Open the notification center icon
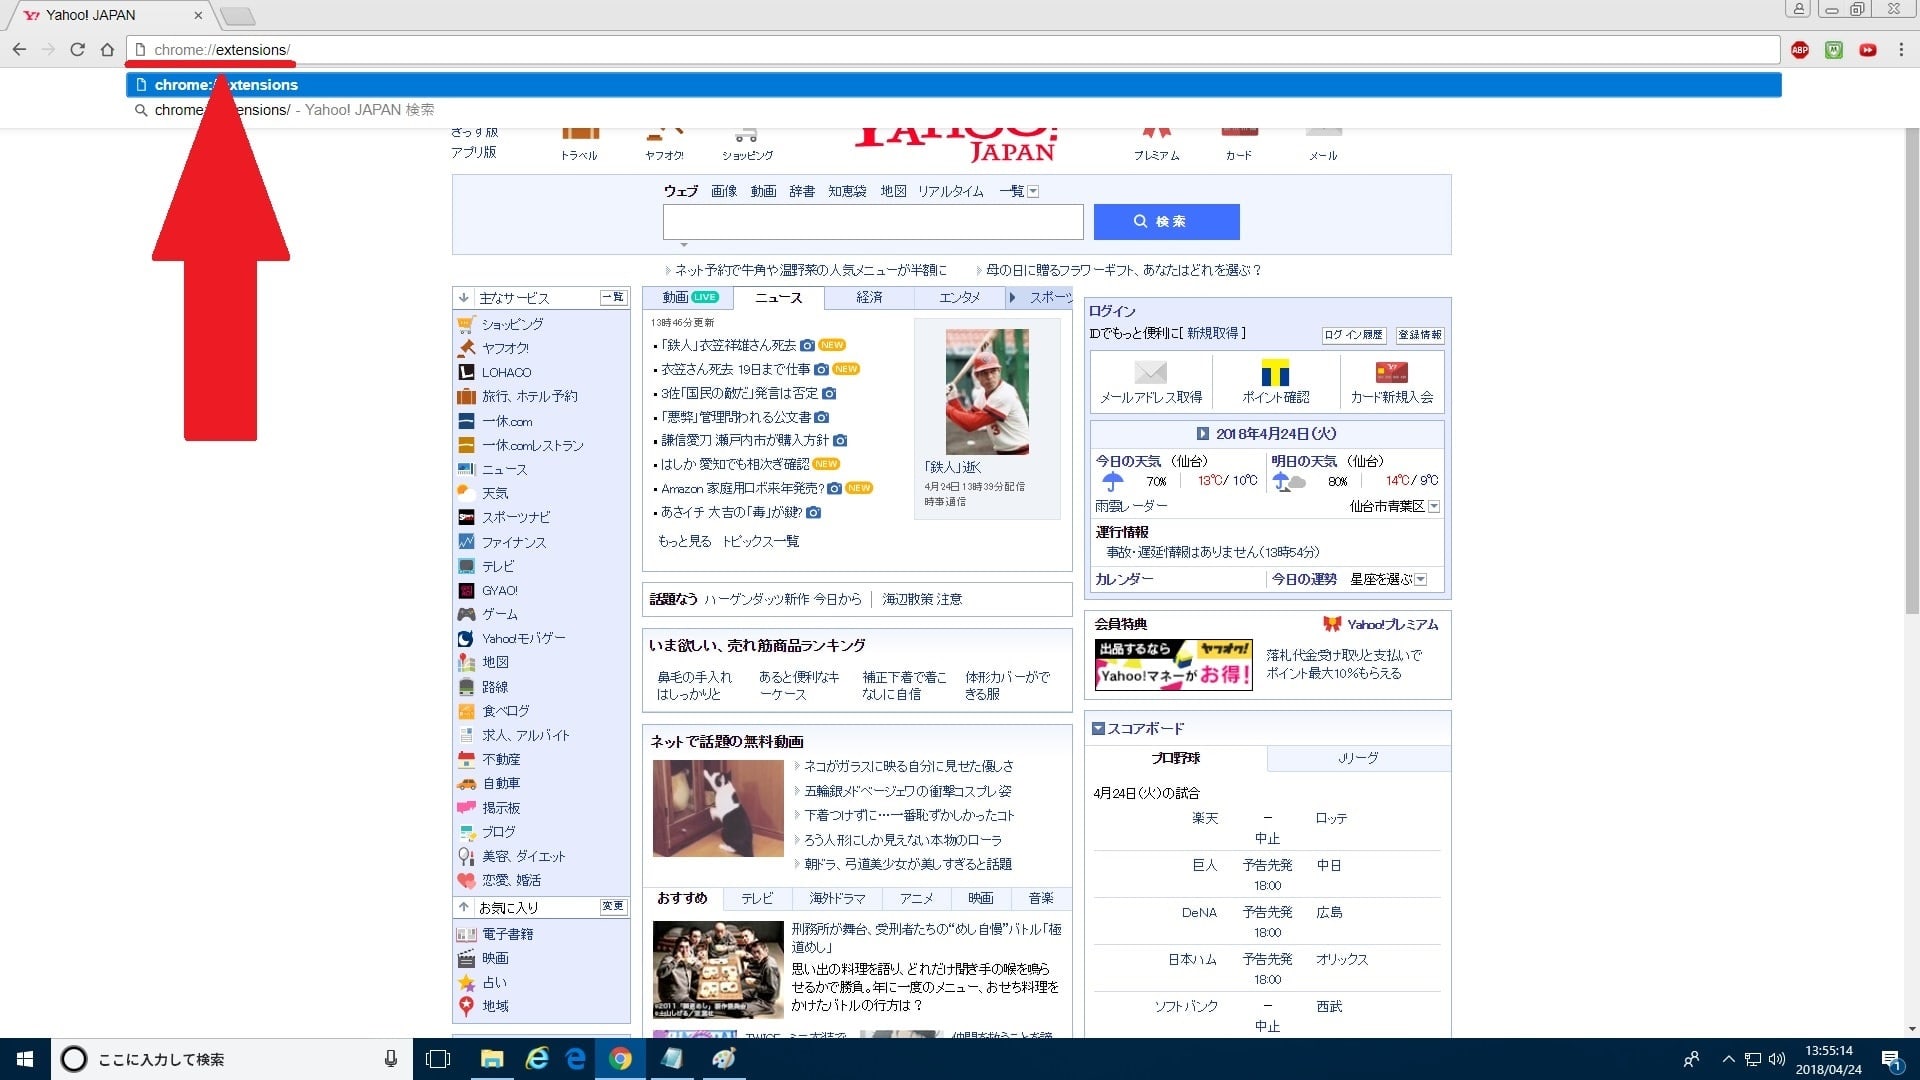 (1891, 1059)
